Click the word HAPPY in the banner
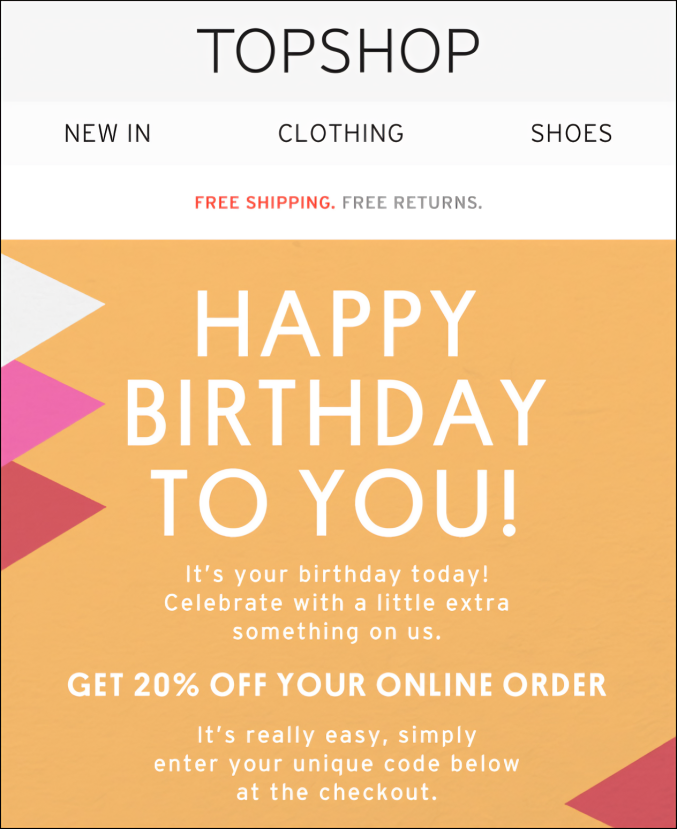 point(336,323)
